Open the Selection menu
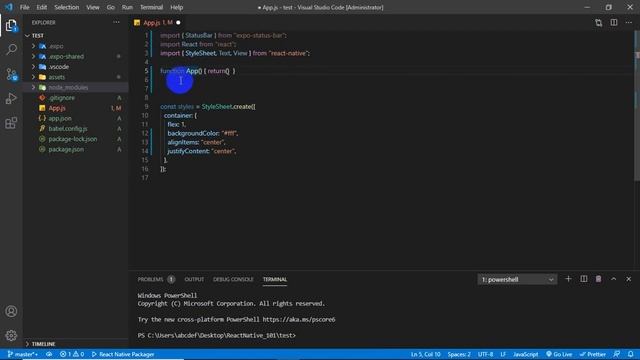This screenshot has height=360, width=640. pyautogui.click(x=67, y=7)
